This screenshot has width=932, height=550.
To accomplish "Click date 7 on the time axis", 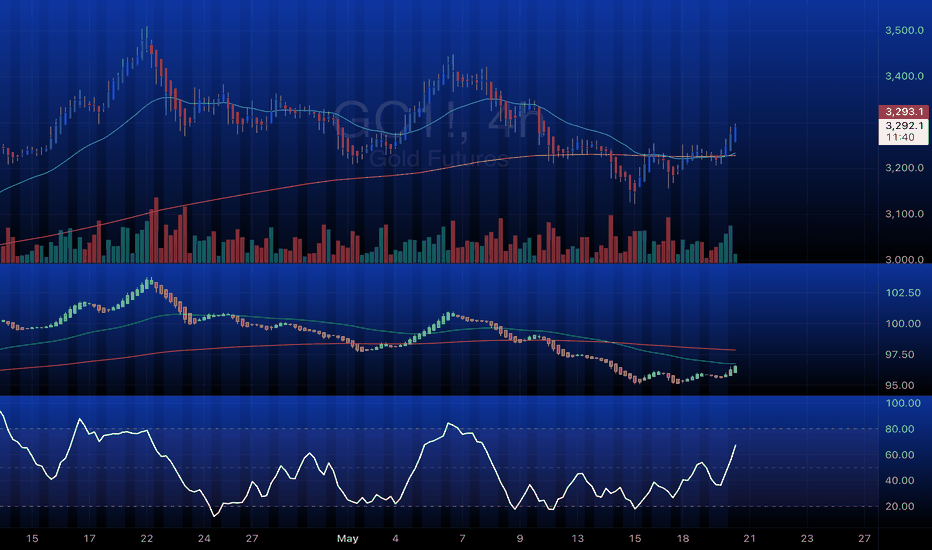I will pyautogui.click(x=462, y=539).
